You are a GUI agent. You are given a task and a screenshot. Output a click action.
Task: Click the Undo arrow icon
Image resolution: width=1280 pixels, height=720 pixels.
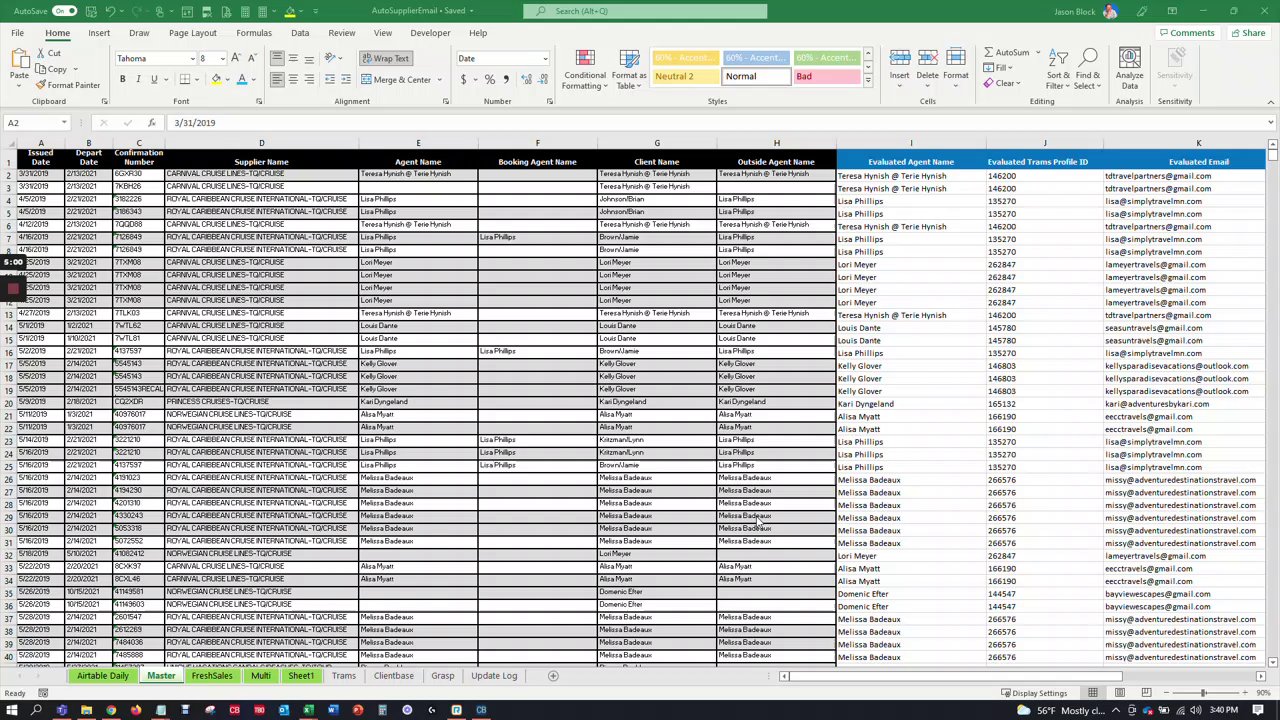pyautogui.click(x=110, y=11)
